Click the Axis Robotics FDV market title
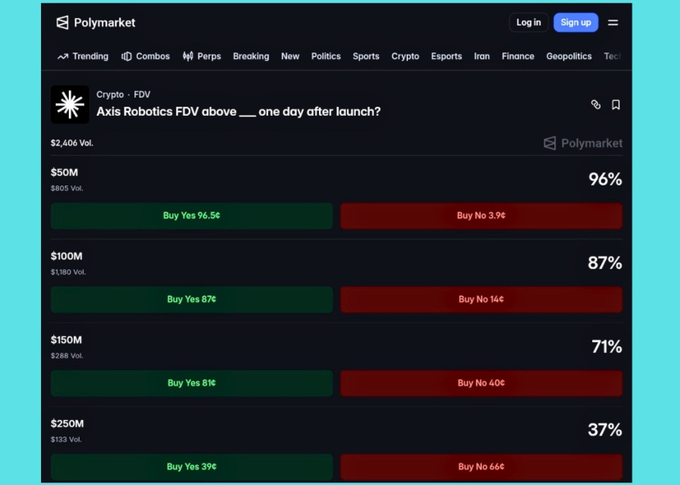The width and height of the screenshot is (680, 485). coord(239,112)
